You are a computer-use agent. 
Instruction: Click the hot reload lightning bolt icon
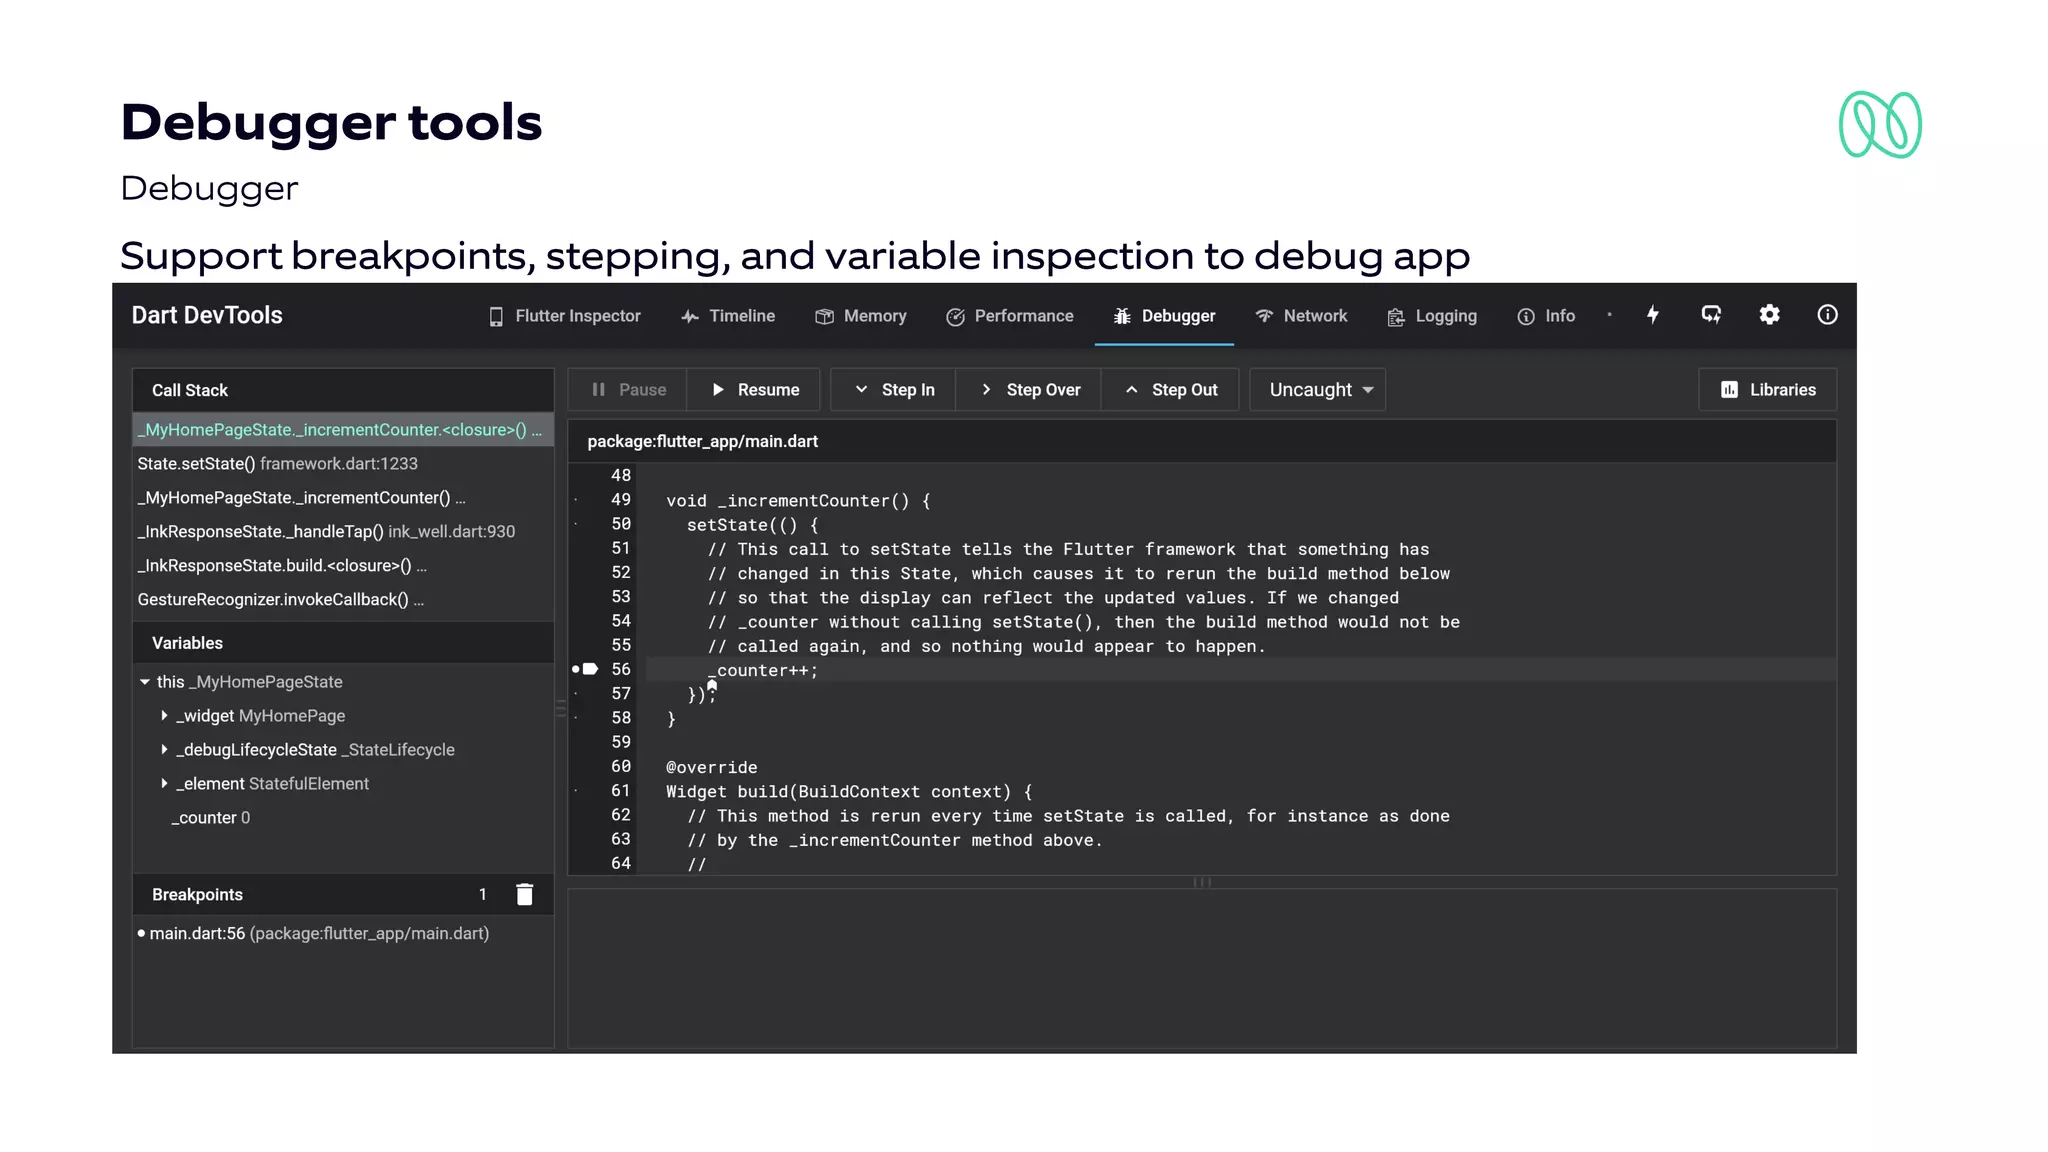point(1653,315)
